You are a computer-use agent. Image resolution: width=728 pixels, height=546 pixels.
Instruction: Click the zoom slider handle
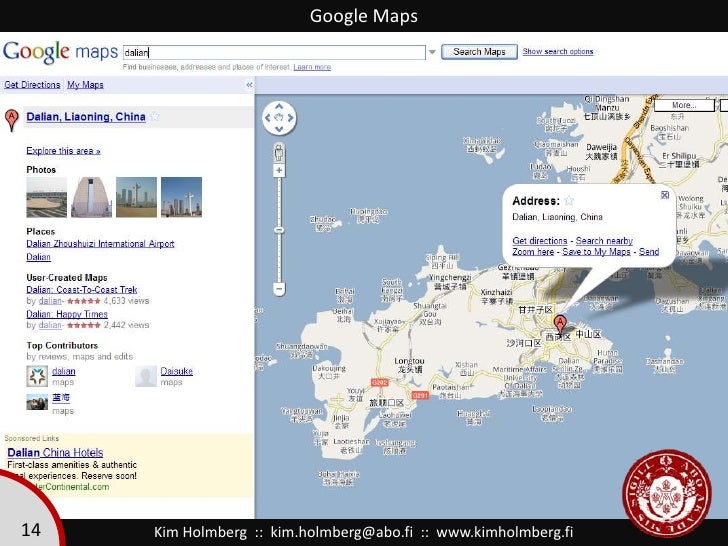[x=279, y=230]
